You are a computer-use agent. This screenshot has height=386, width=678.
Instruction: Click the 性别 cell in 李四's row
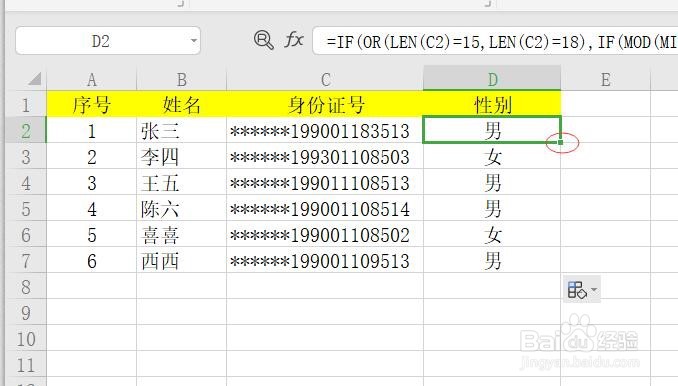492,156
